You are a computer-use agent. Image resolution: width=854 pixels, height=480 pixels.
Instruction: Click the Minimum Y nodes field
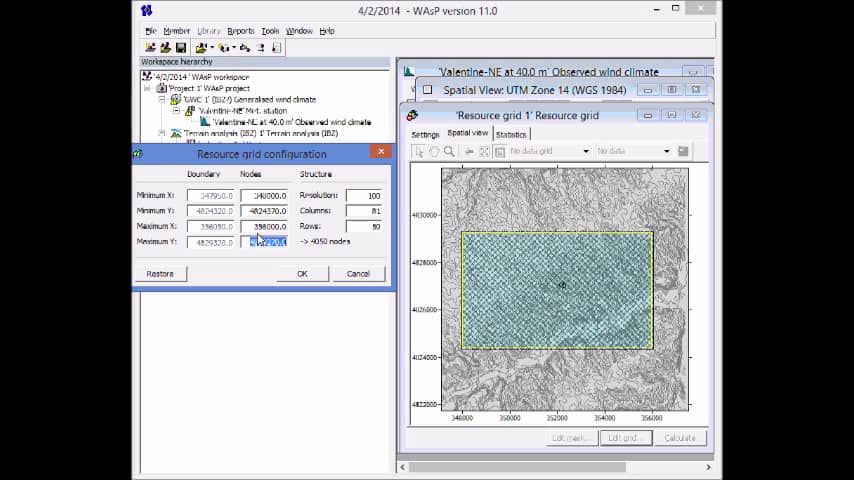[x=264, y=211]
